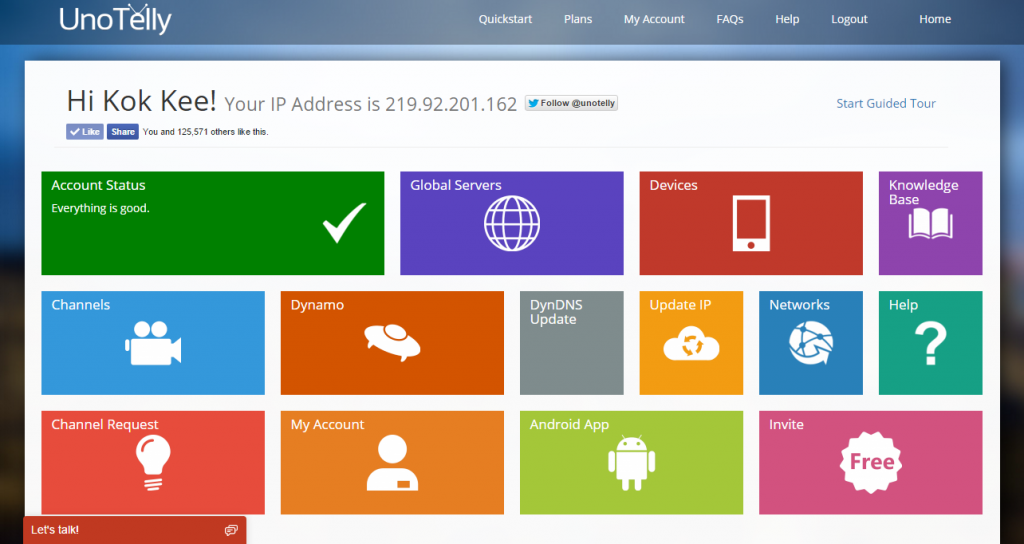The image size is (1024, 544).
Task: Click the Follow @unotelly Twitter button
Action: point(571,103)
